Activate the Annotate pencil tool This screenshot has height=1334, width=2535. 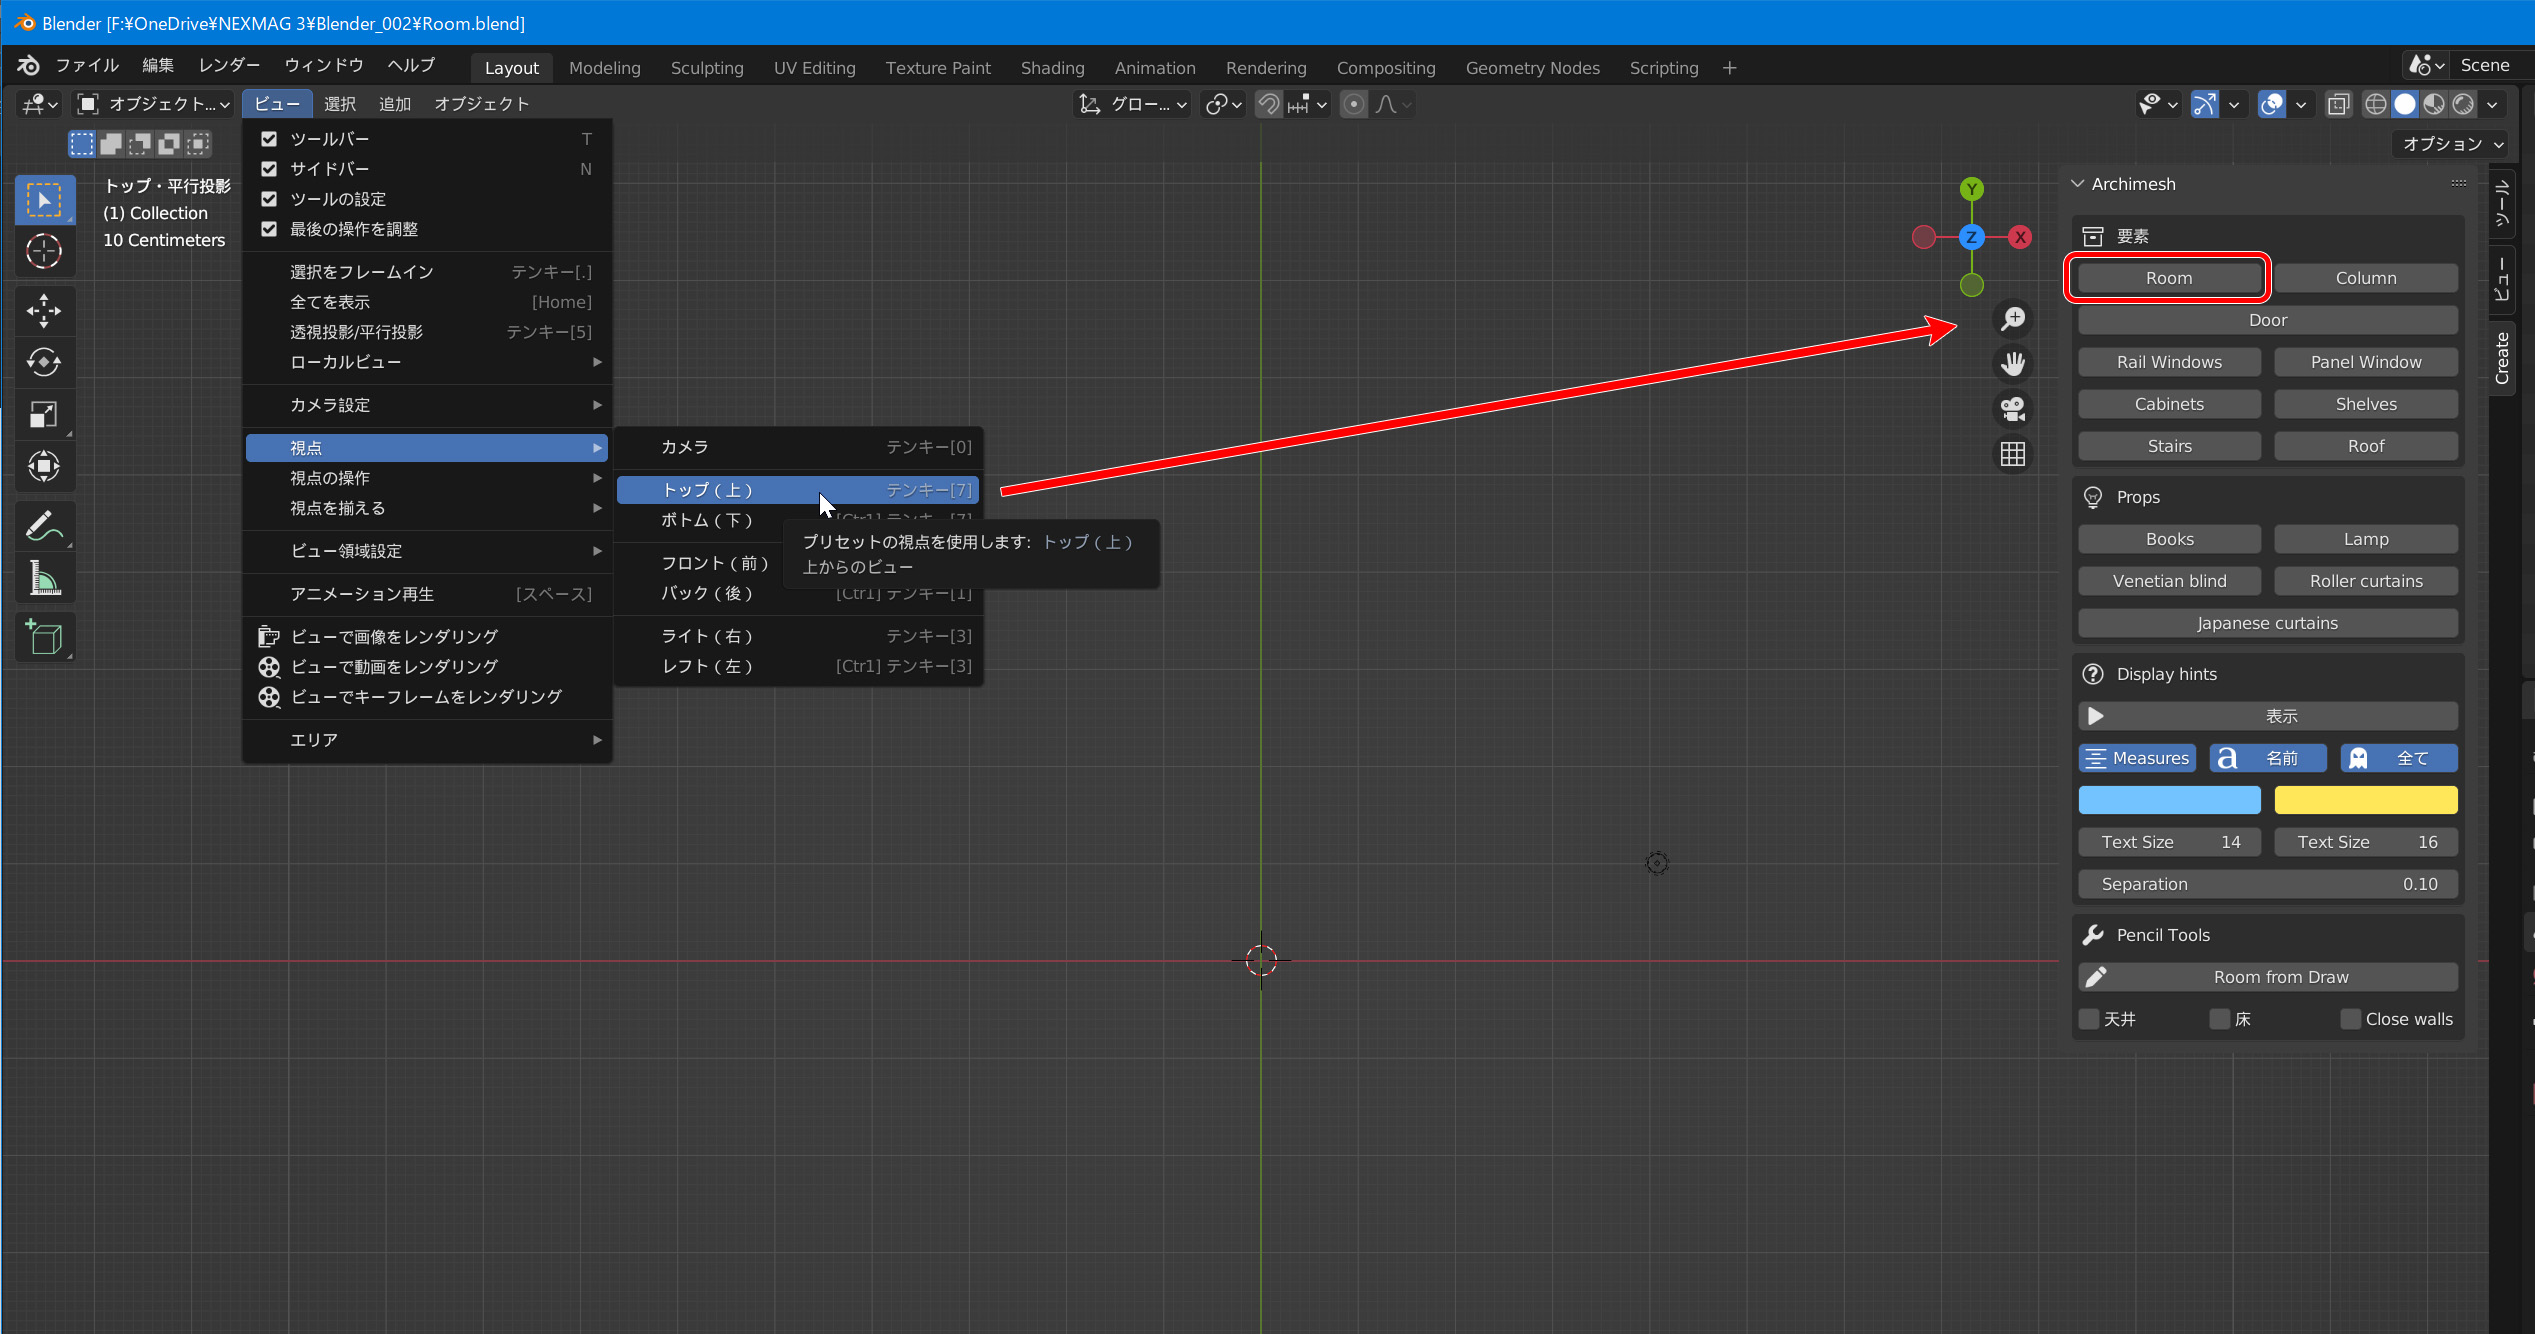[x=44, y=526]
